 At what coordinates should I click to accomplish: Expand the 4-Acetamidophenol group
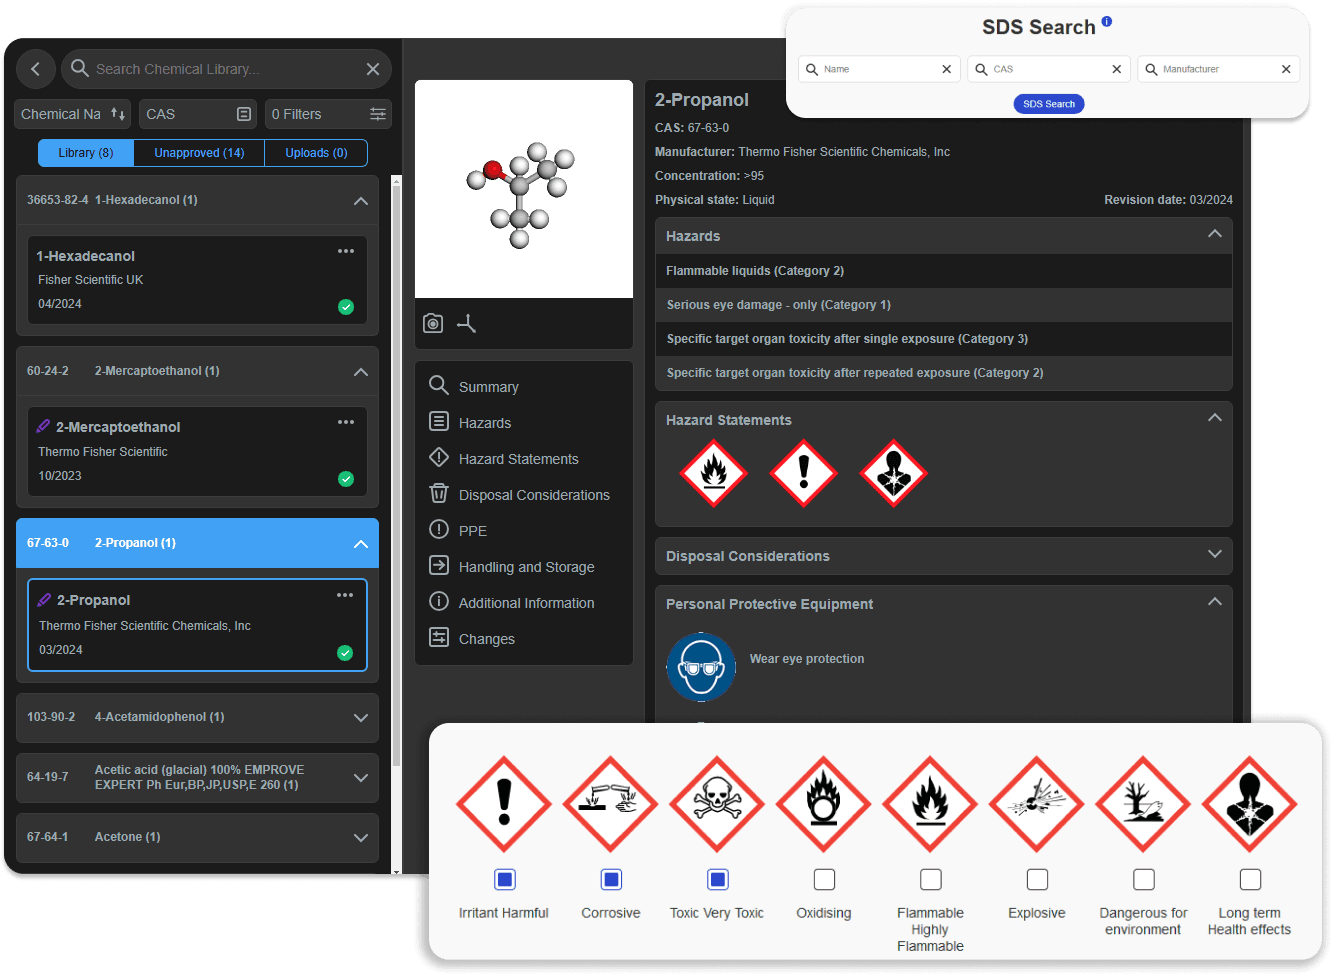pos(361,718)
